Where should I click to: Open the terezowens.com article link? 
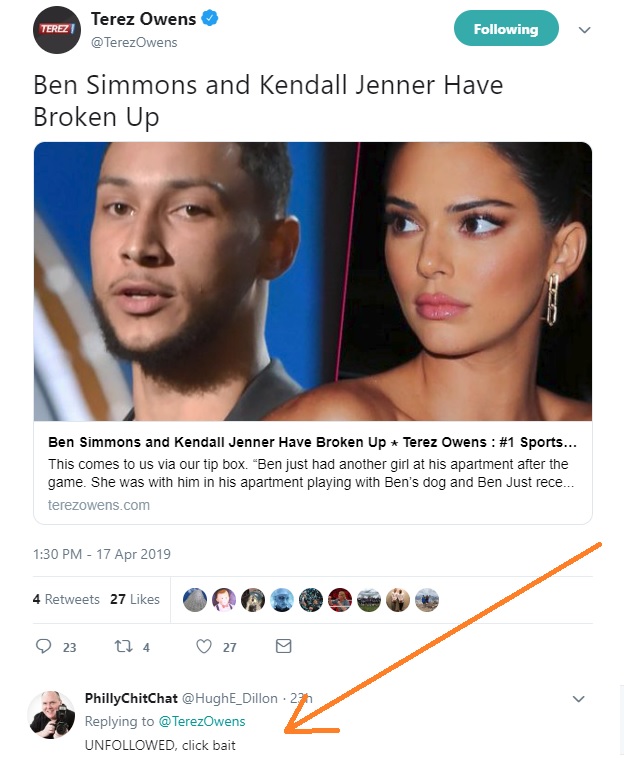99,505
